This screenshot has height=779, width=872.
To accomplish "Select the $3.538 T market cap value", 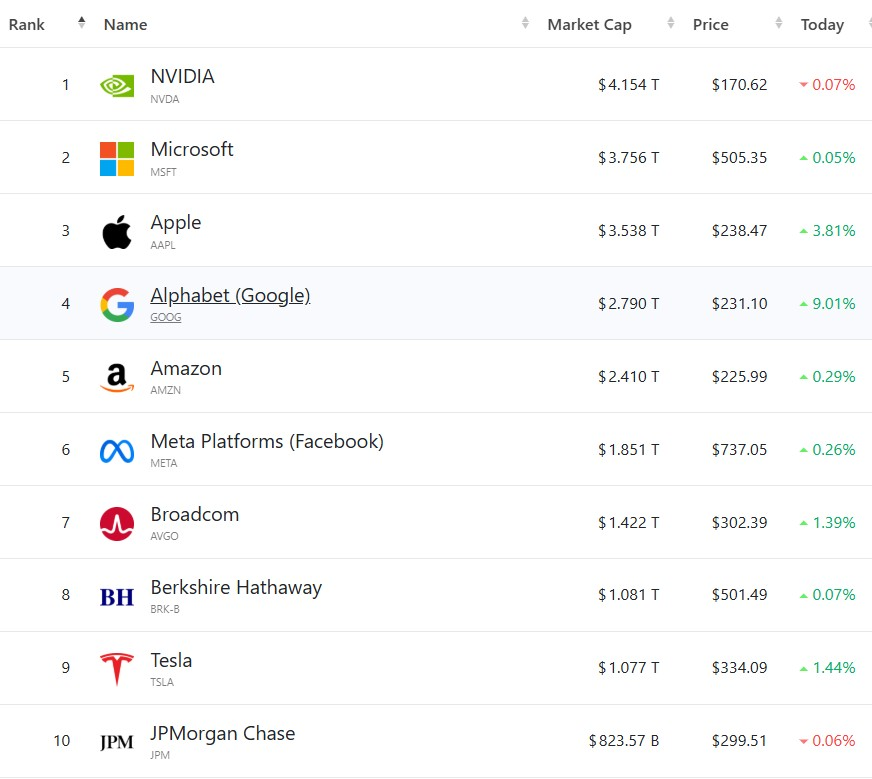I will 628,231.
